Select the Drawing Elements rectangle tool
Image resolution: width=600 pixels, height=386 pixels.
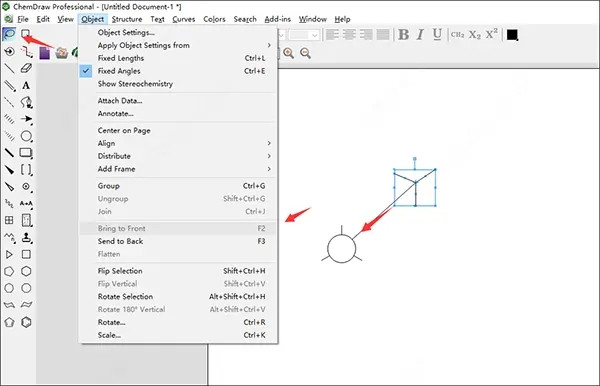click(x=26, y=153)
